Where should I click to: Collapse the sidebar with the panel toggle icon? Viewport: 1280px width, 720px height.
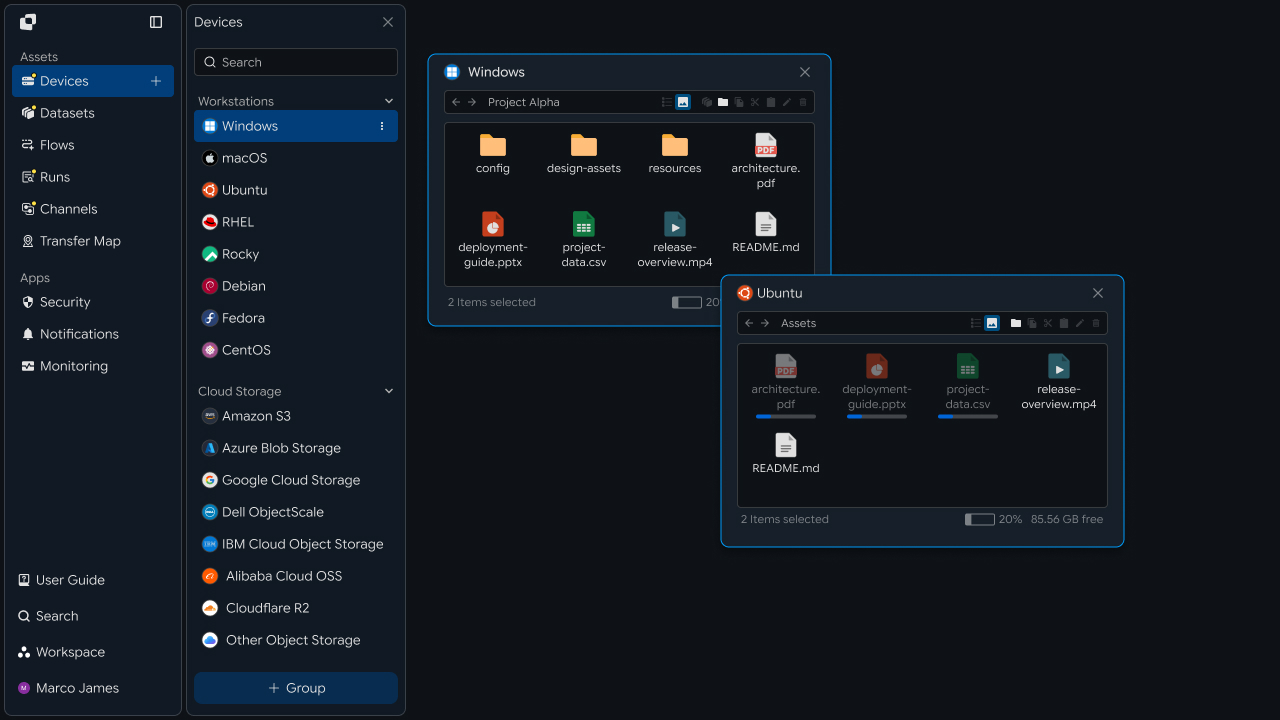(156, 22)
